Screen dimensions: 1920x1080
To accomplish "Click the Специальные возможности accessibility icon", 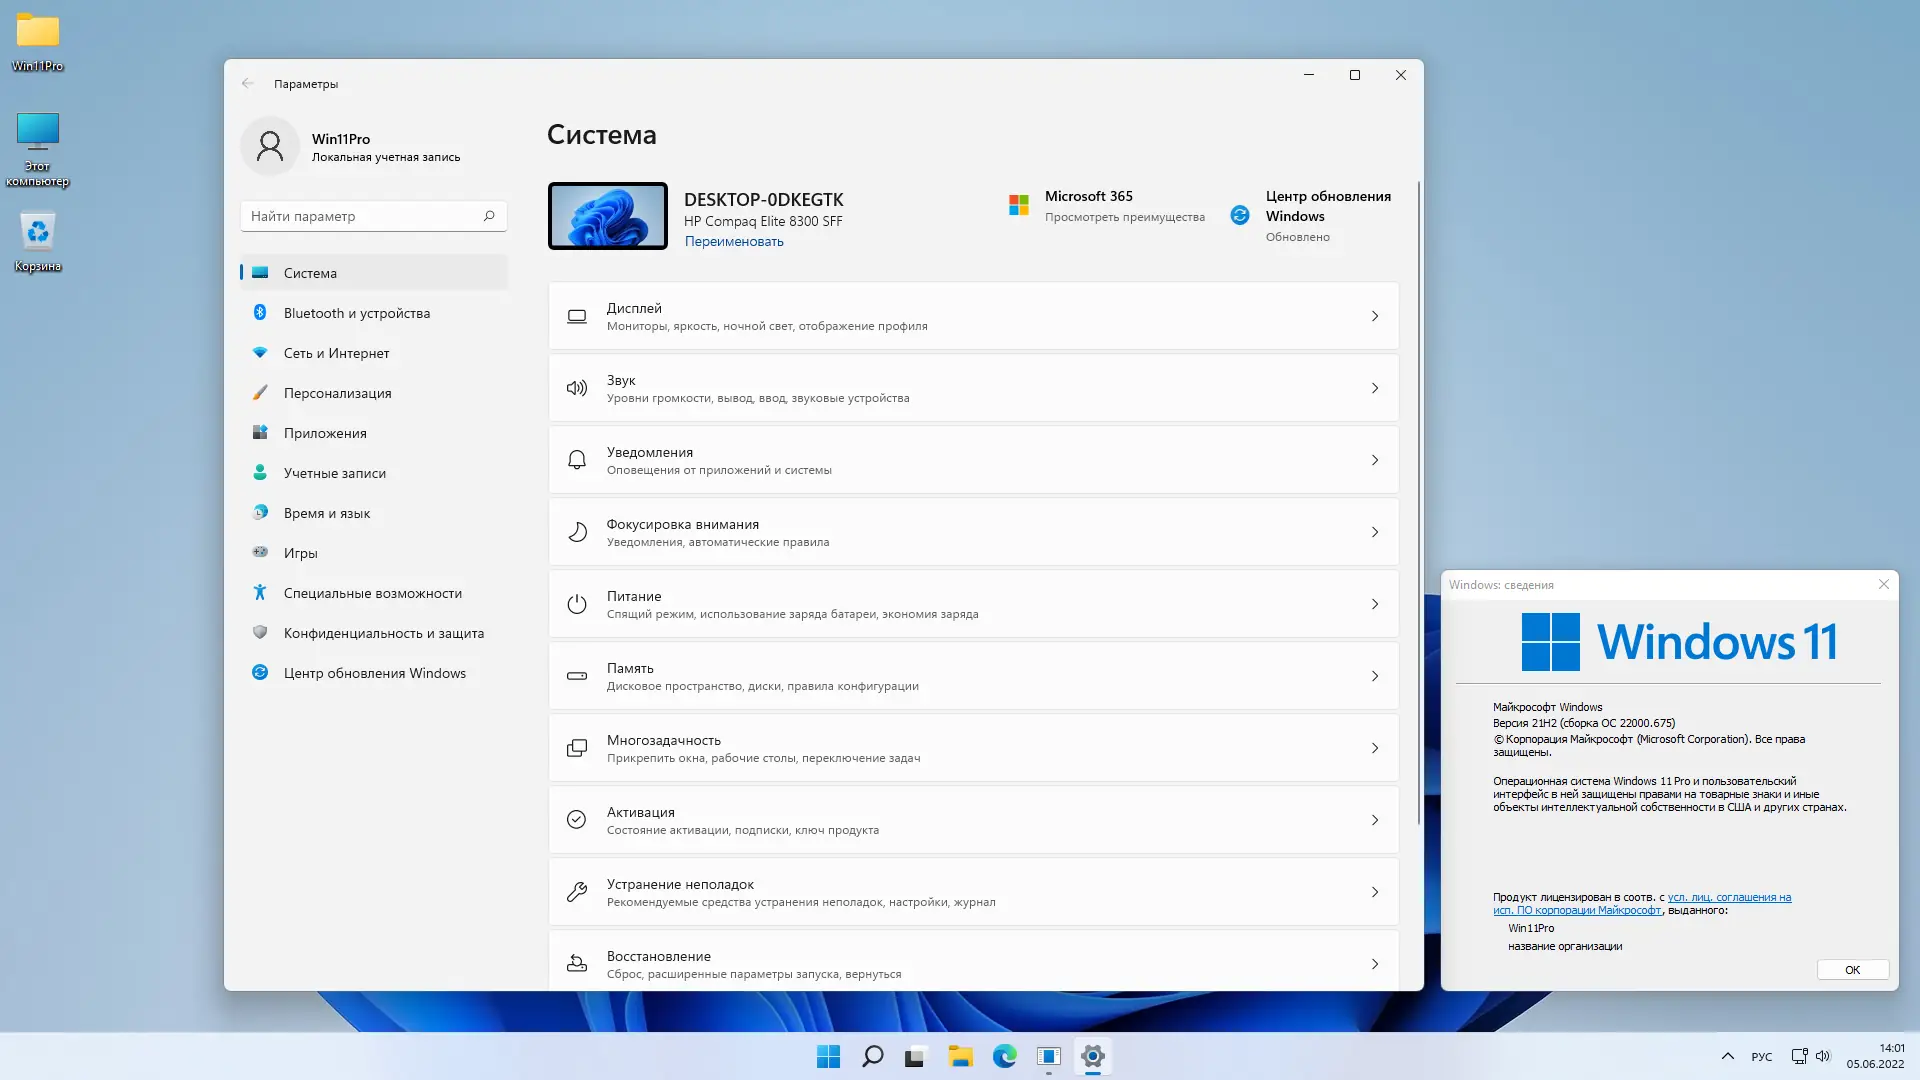I will click(x=260, y=593).
